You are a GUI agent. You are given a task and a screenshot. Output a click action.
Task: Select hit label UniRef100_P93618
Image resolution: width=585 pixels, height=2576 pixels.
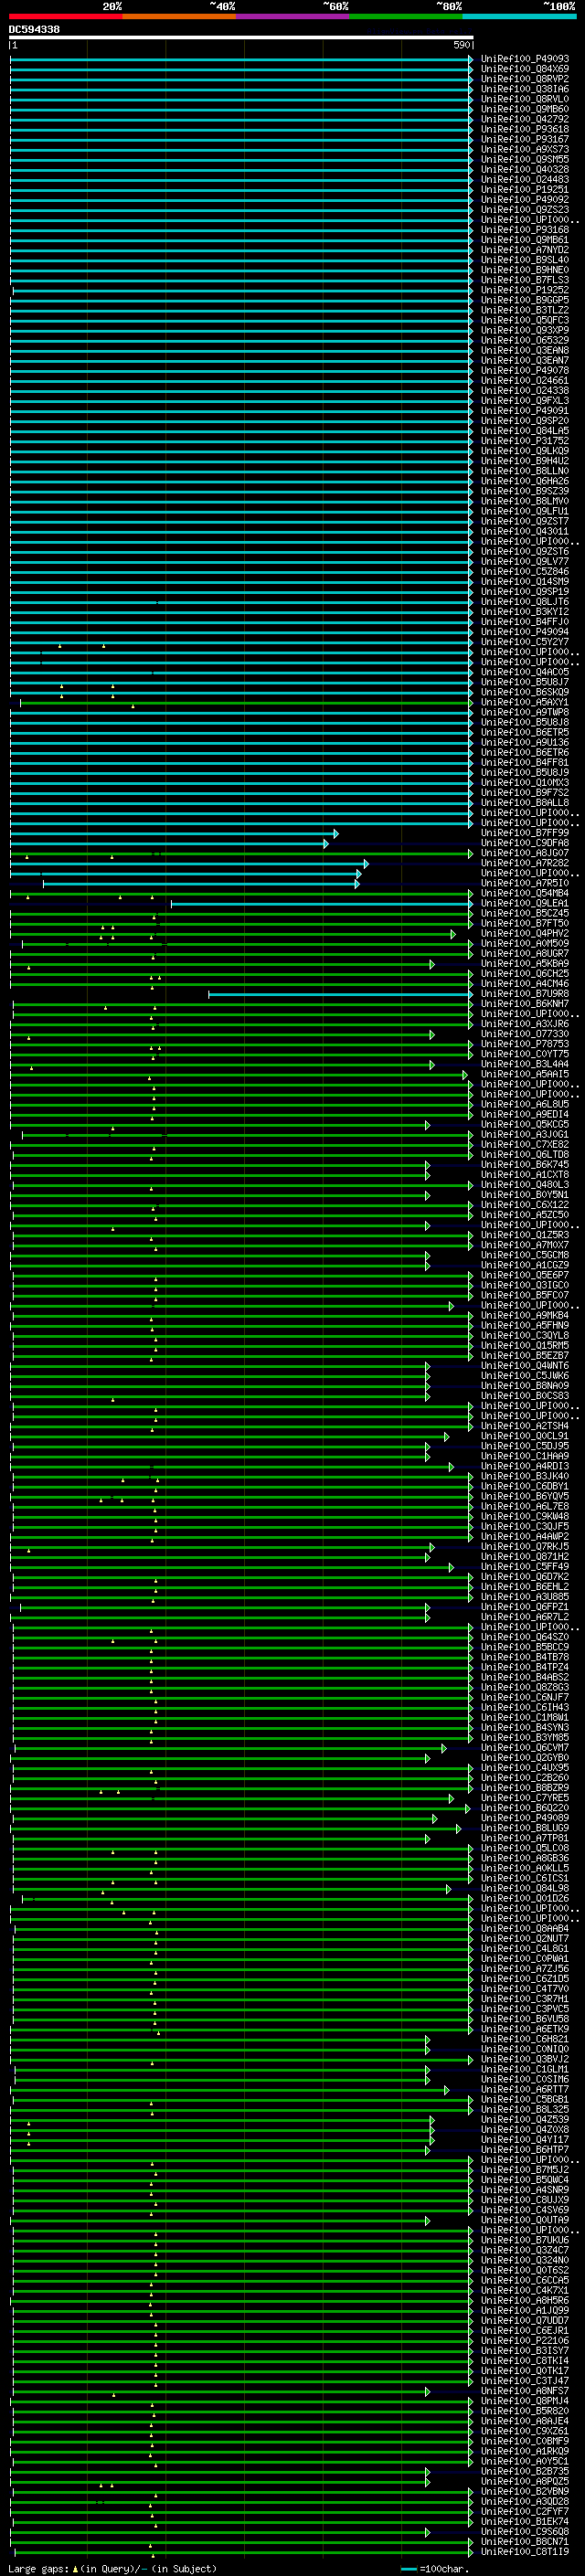tap(525, 129)
